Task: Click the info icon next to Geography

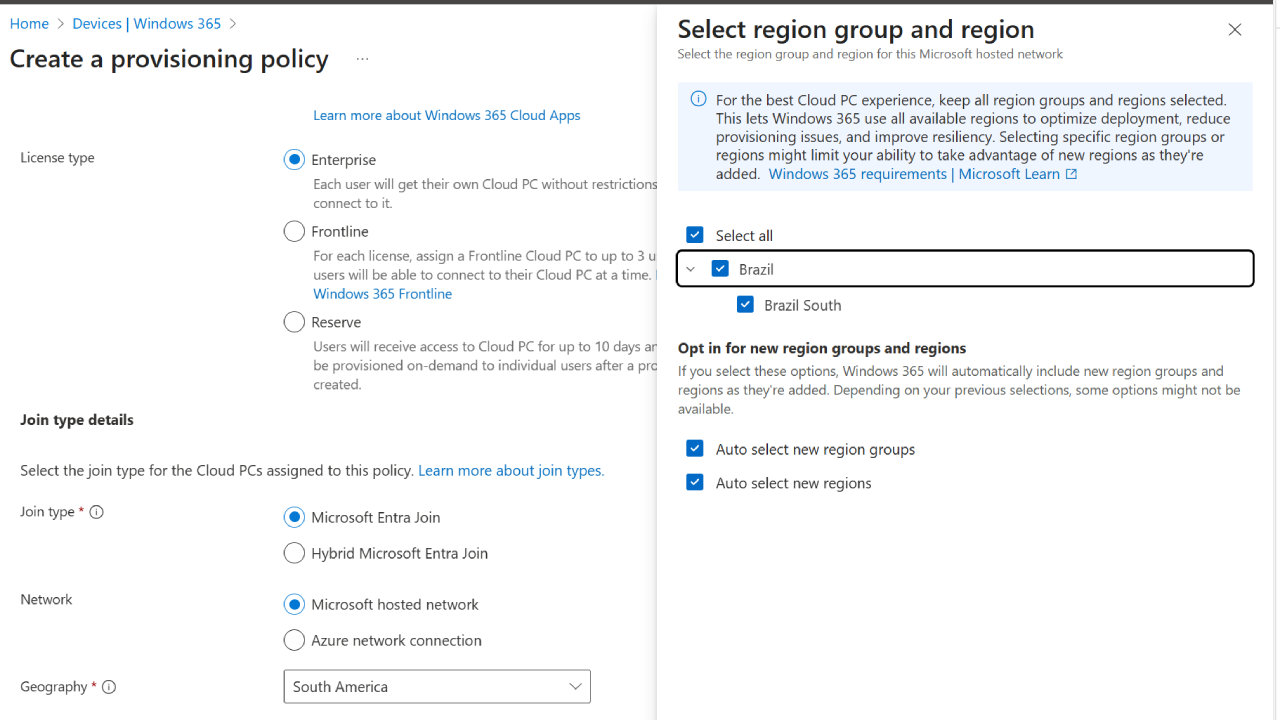Action: click(109, 687)
